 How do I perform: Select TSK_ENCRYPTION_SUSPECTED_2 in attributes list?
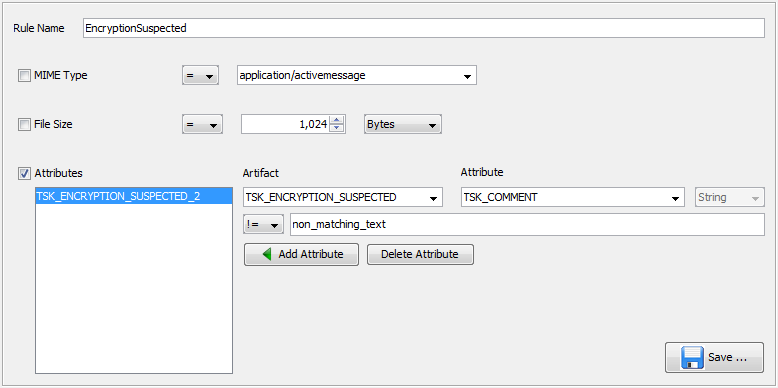coord(134,196)
